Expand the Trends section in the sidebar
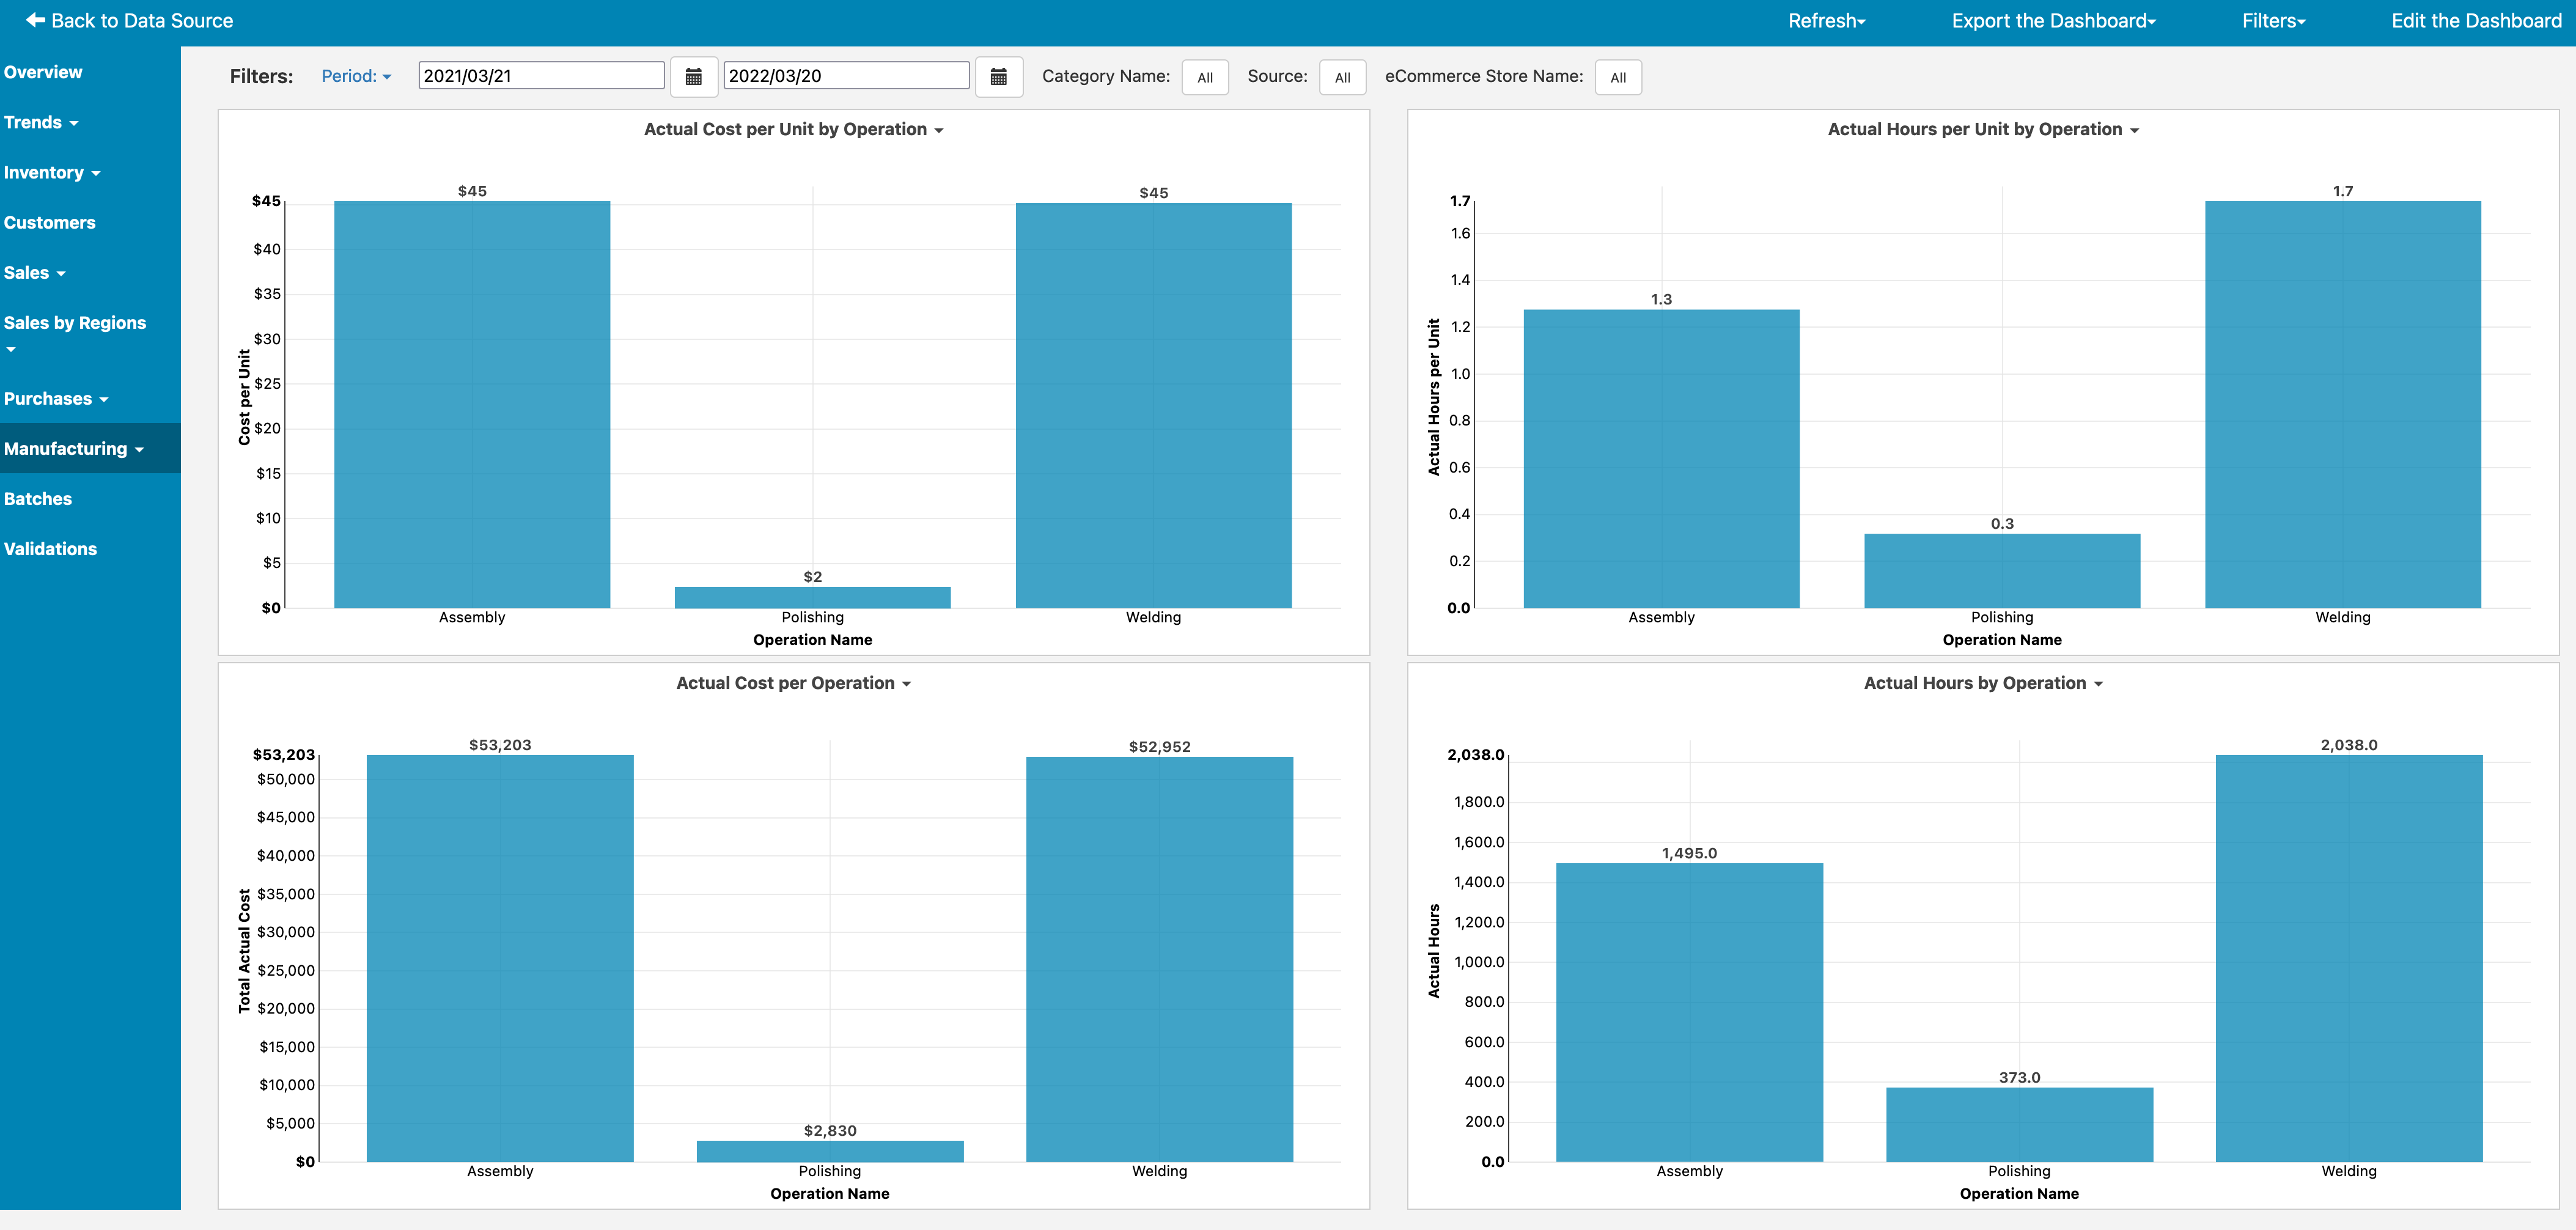Viewport: 2576px width, 1230px height. pyautogui.click(x=40, y=122)
